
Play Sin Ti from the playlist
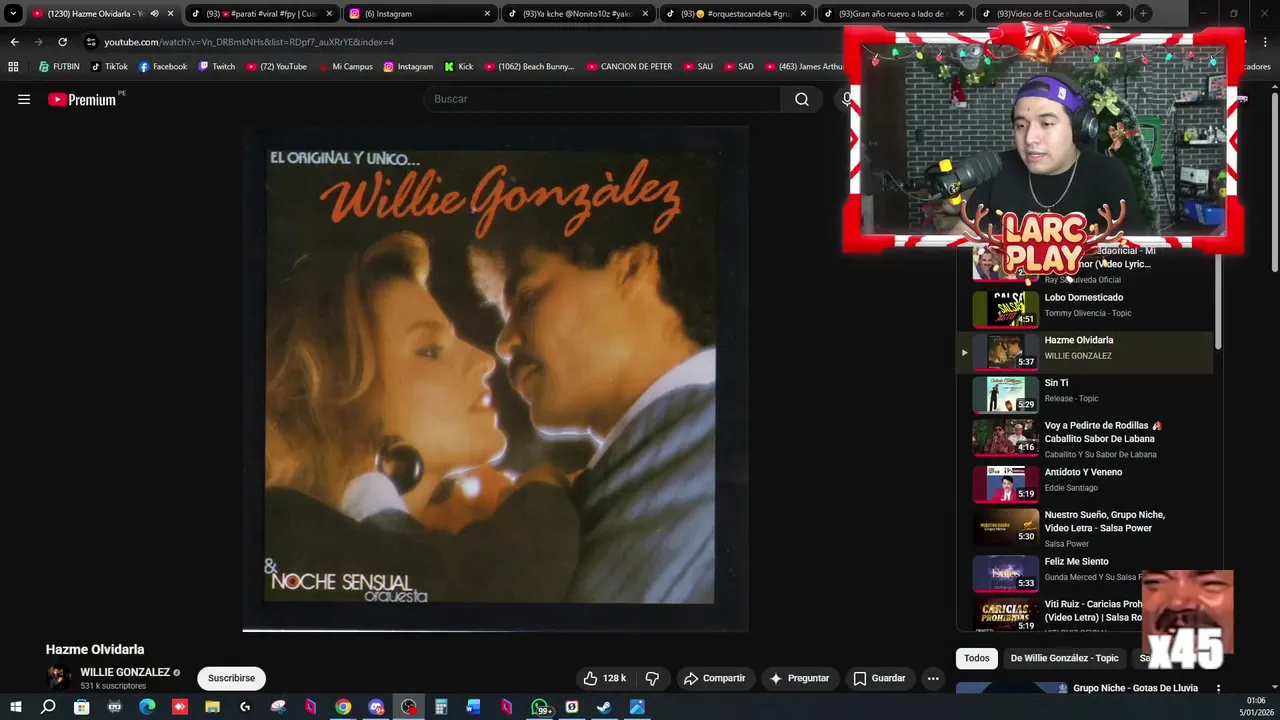[1093, 394]
